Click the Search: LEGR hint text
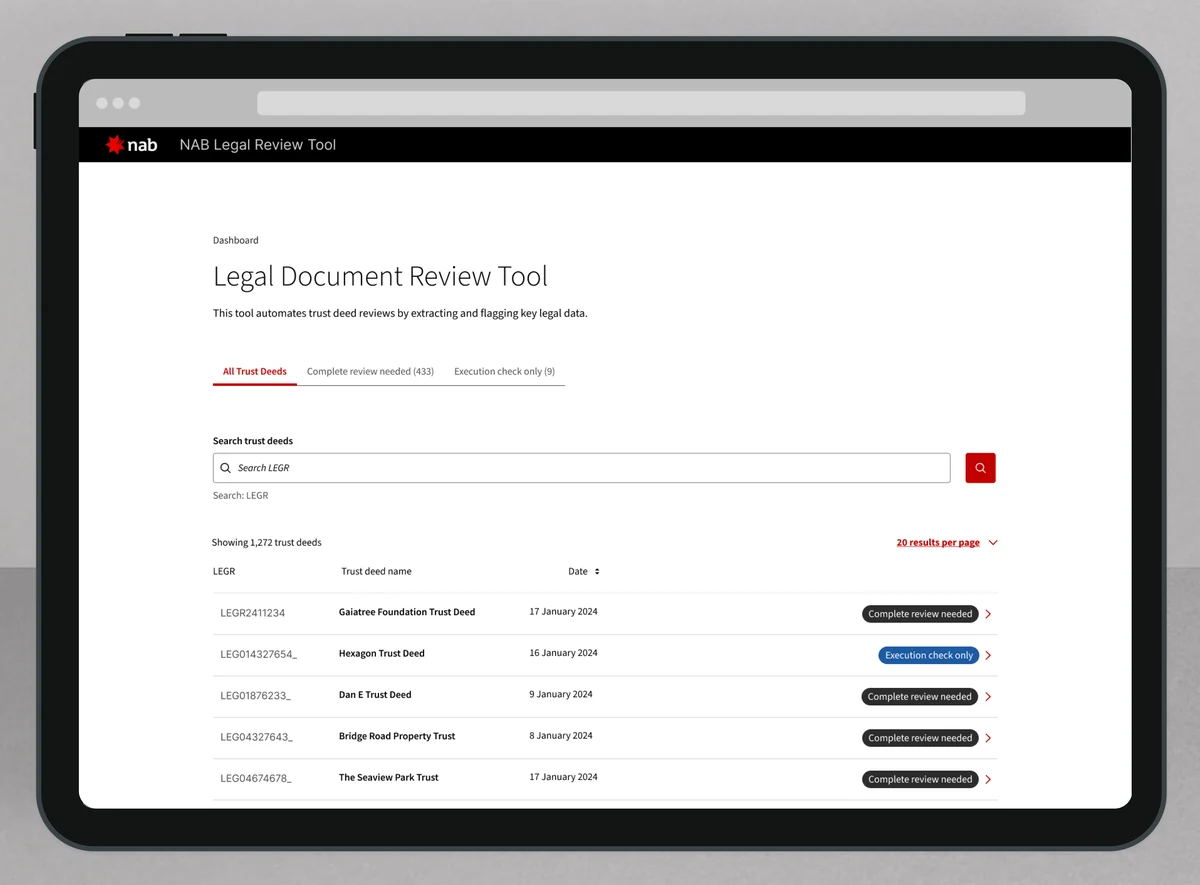 (x=241, y=496)
